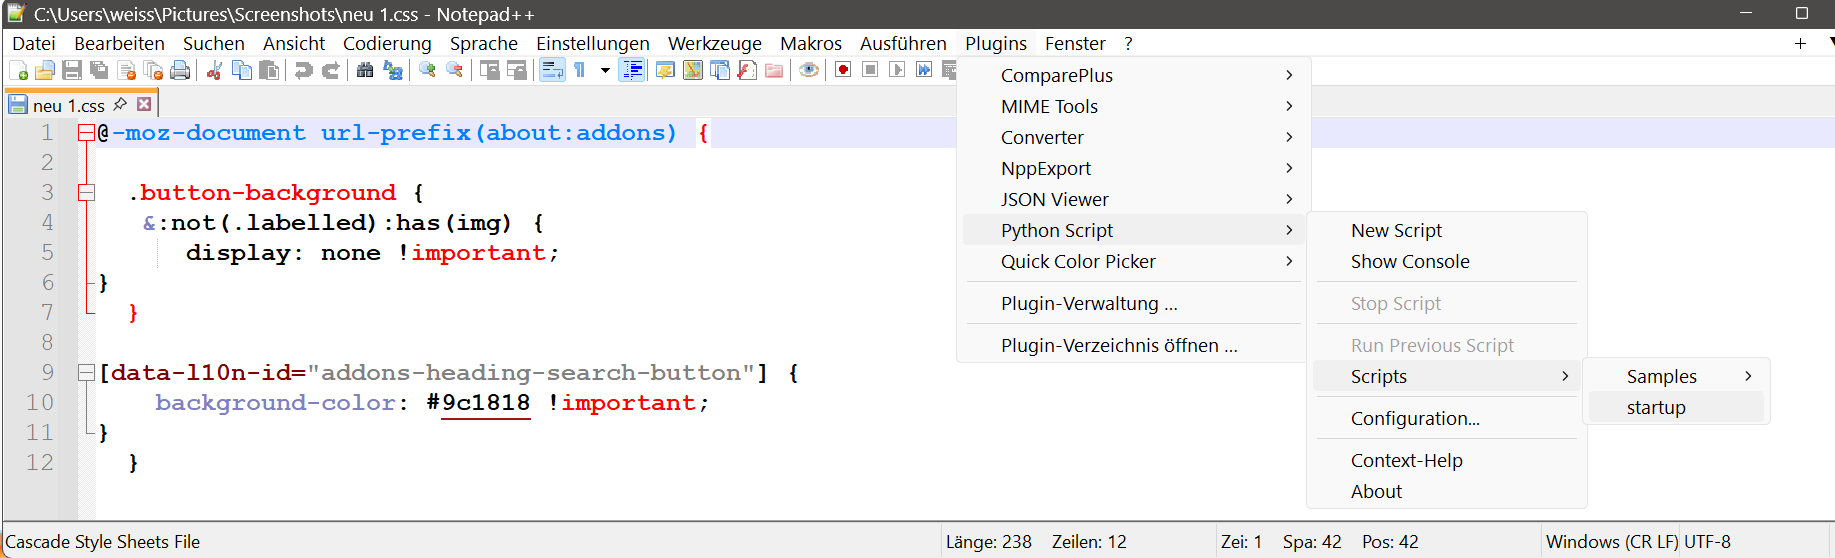
Task: Click the Function List toolbar icon
Action: click(747, 70)
